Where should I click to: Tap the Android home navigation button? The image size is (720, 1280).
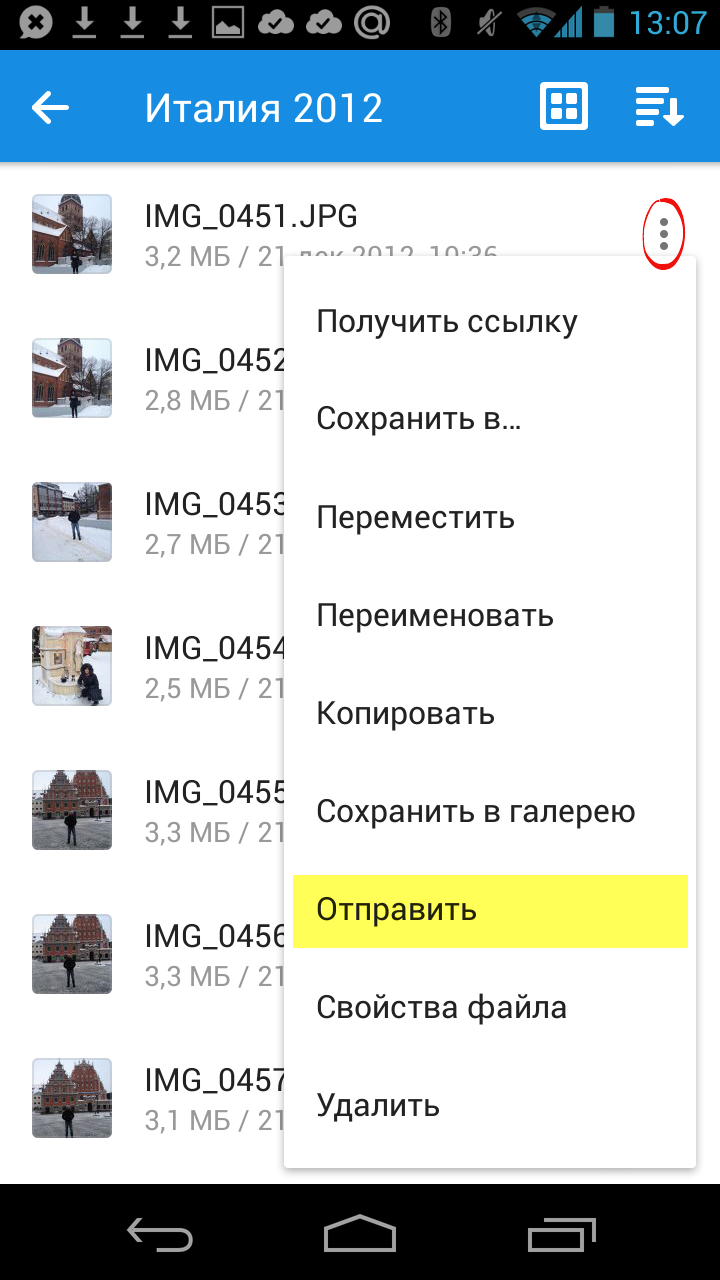tap(360, 1232)
